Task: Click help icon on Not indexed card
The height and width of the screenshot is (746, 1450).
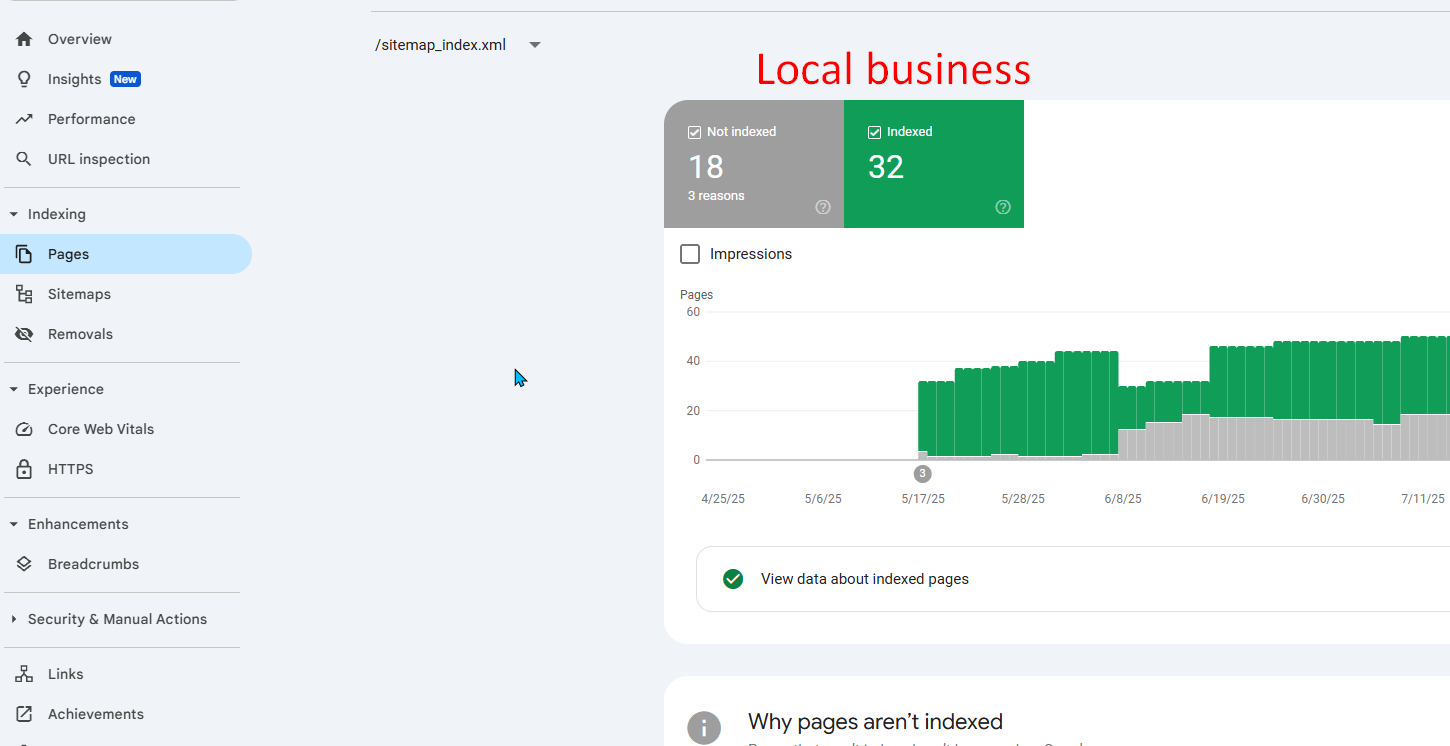Action: tap(823, 207)
